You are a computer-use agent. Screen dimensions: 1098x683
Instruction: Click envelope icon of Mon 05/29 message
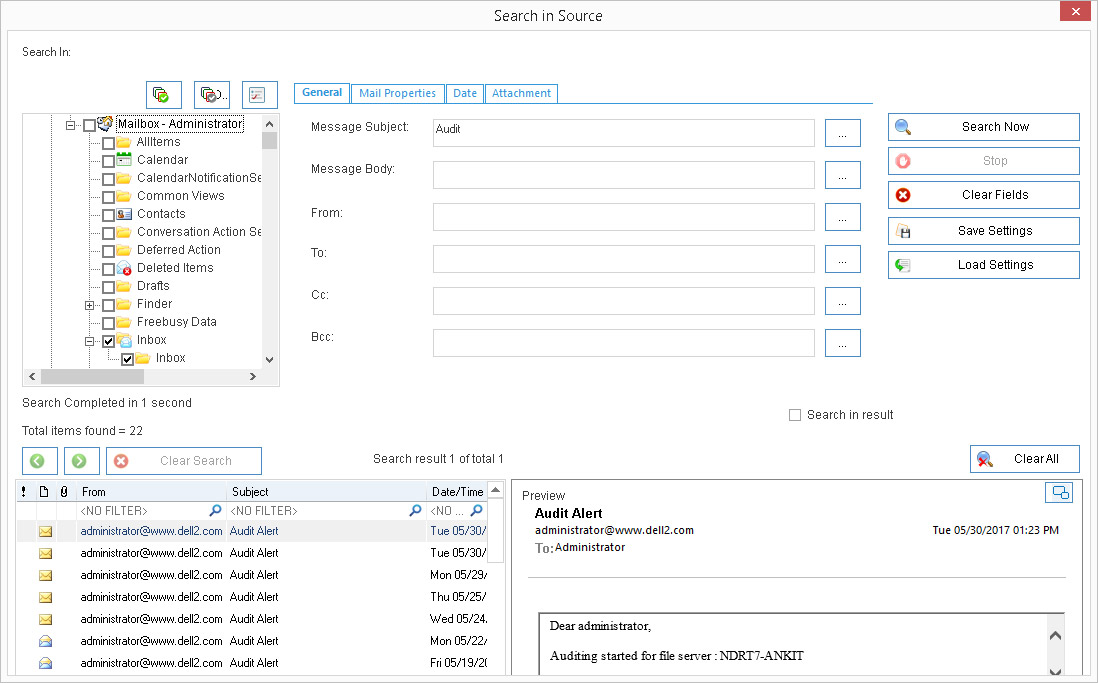click(46, 575)
